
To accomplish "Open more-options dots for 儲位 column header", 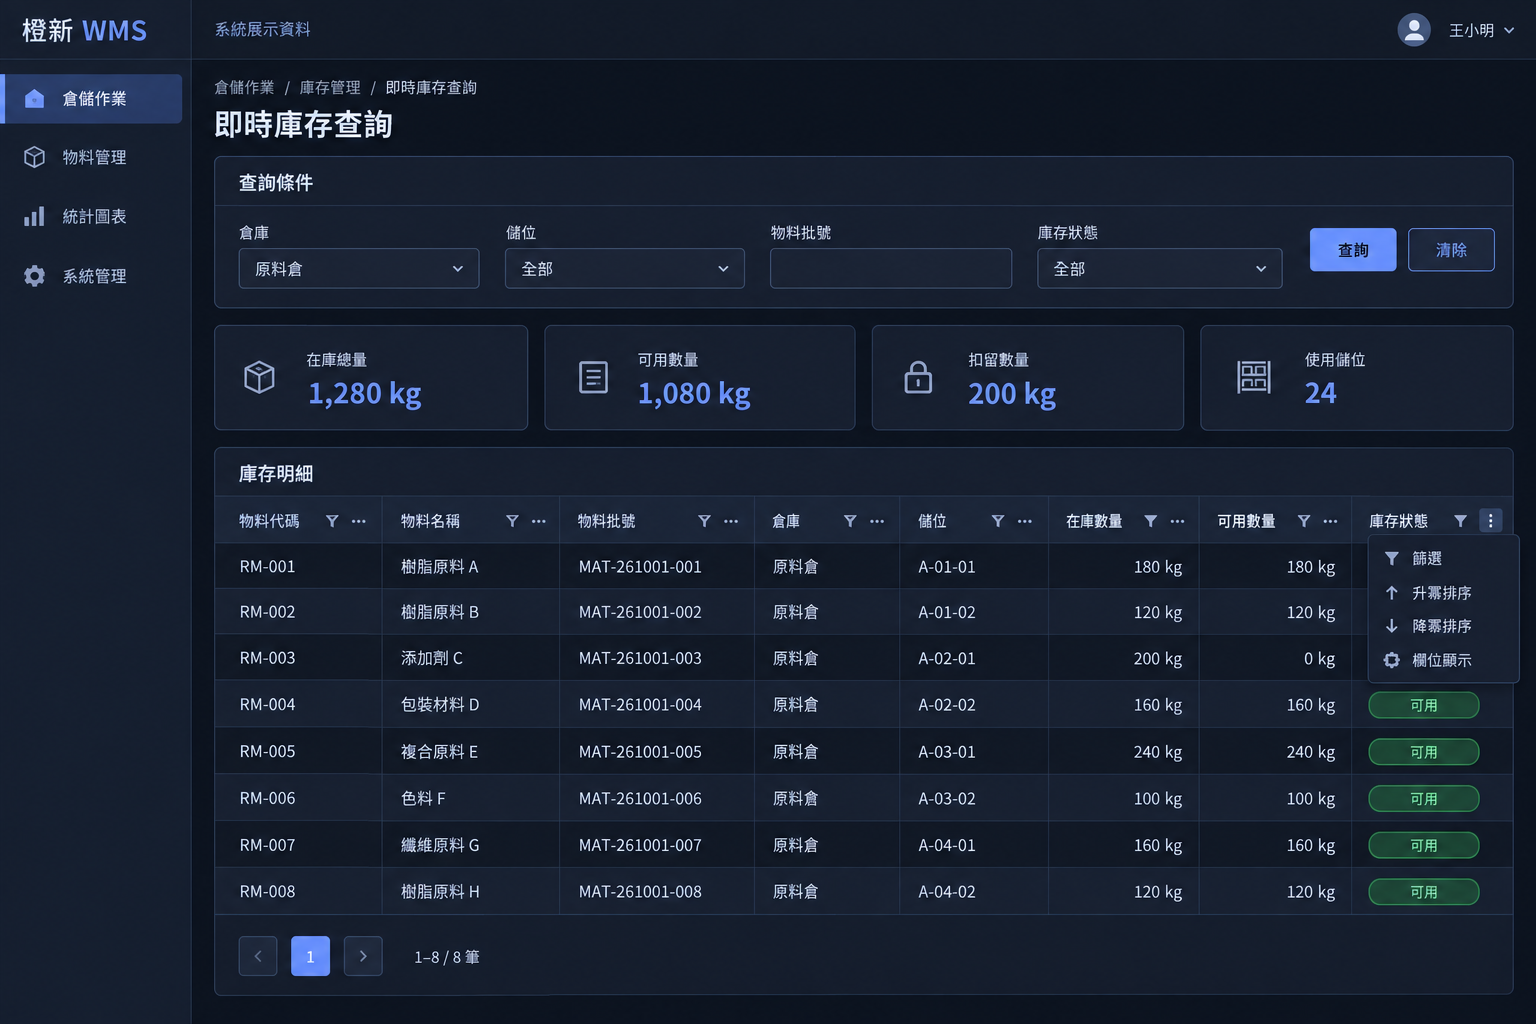I will click(x=1025, y=521).
